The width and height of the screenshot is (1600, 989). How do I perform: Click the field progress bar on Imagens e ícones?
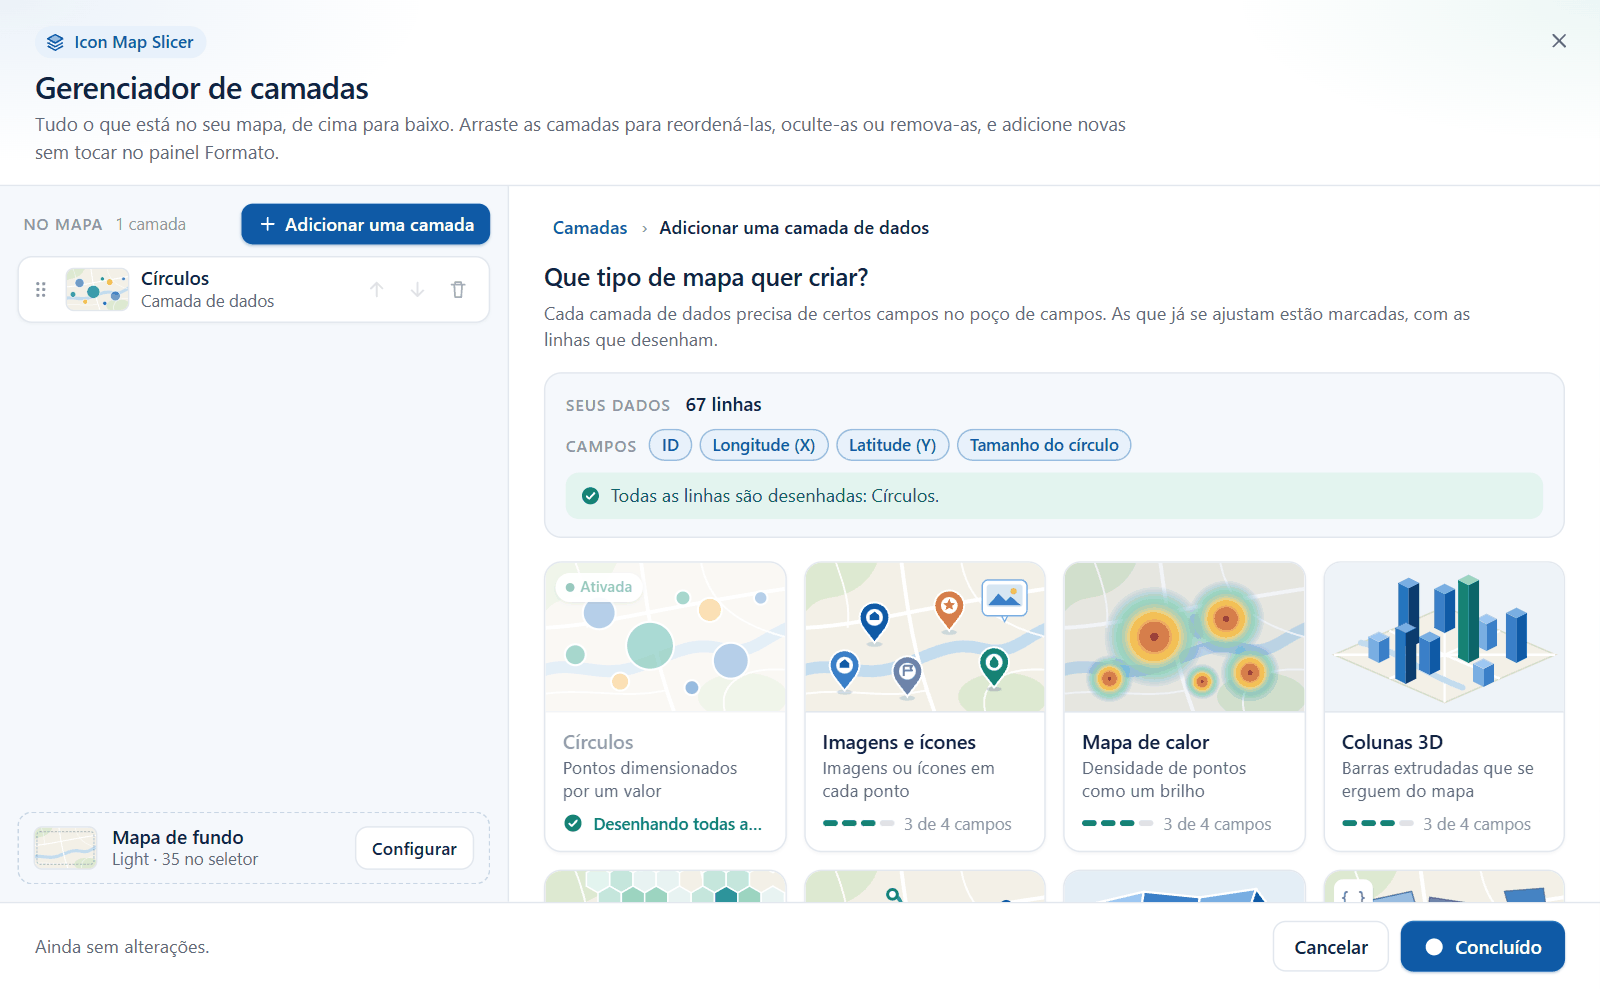click(x=858, y=824)
